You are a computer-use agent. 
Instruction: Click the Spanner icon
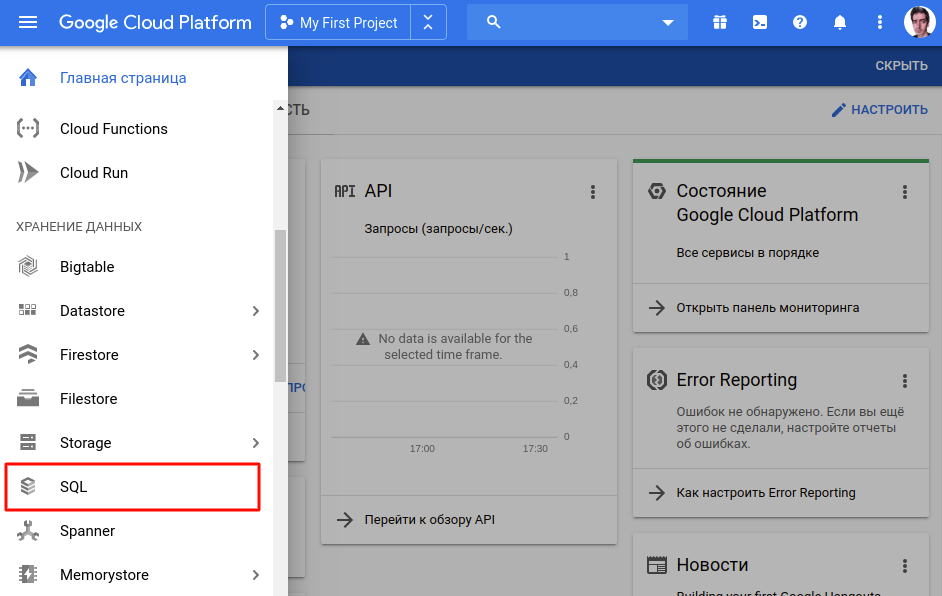click(28, 531)
